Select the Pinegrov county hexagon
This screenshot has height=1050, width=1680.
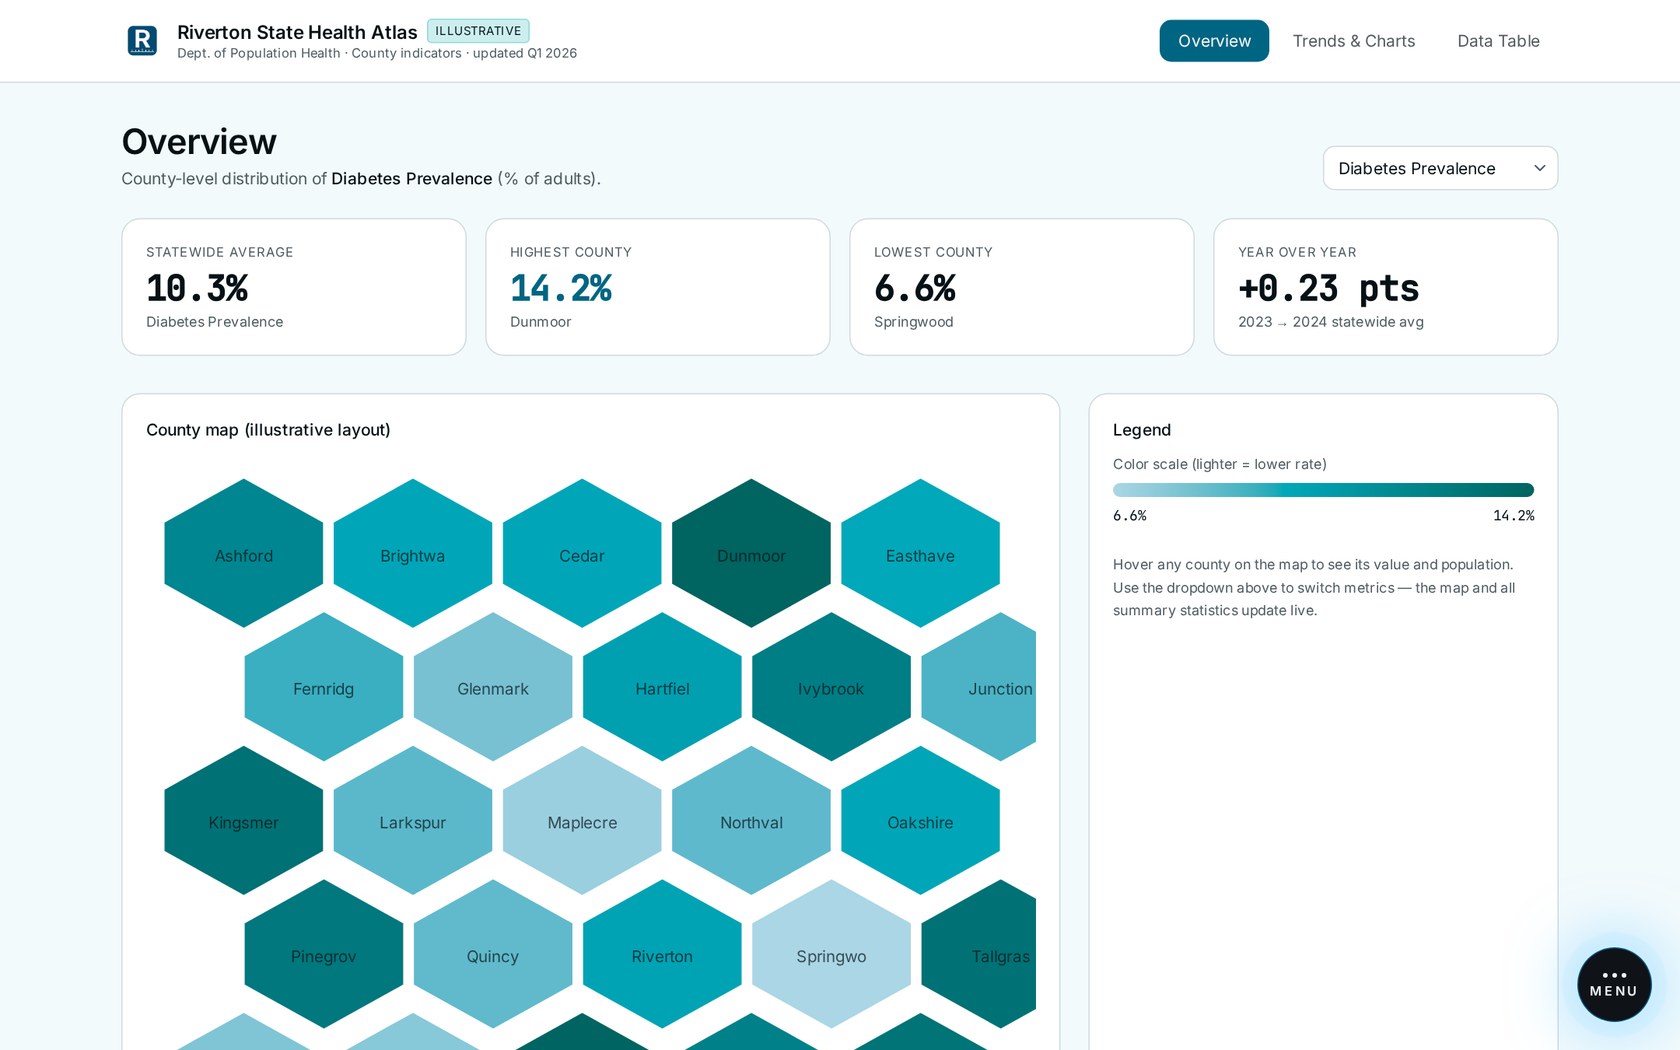pos(324,954)
